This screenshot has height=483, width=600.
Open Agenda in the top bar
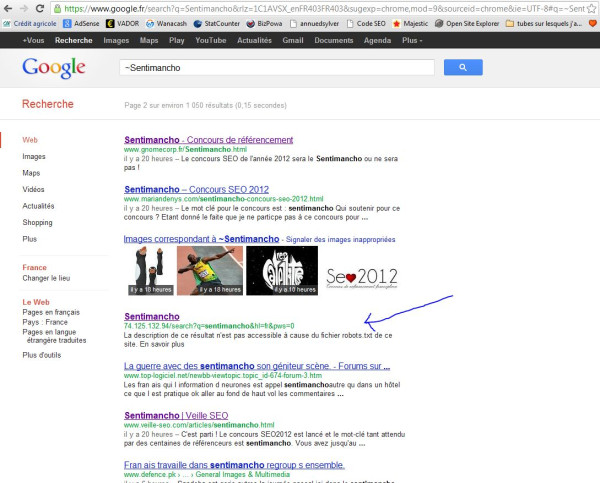click(377, 40)
